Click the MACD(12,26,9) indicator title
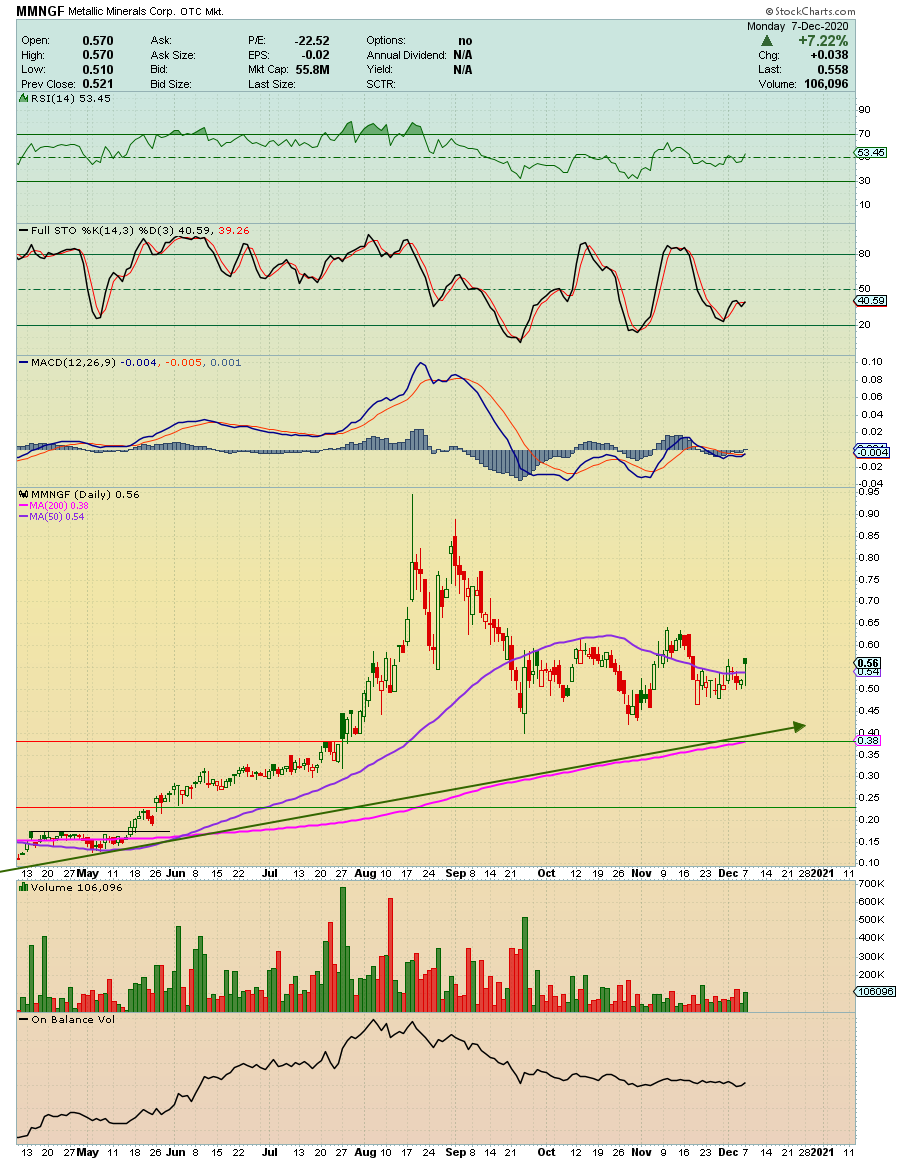The width and height of the screenshot is (900, 1162). (73, 362)
